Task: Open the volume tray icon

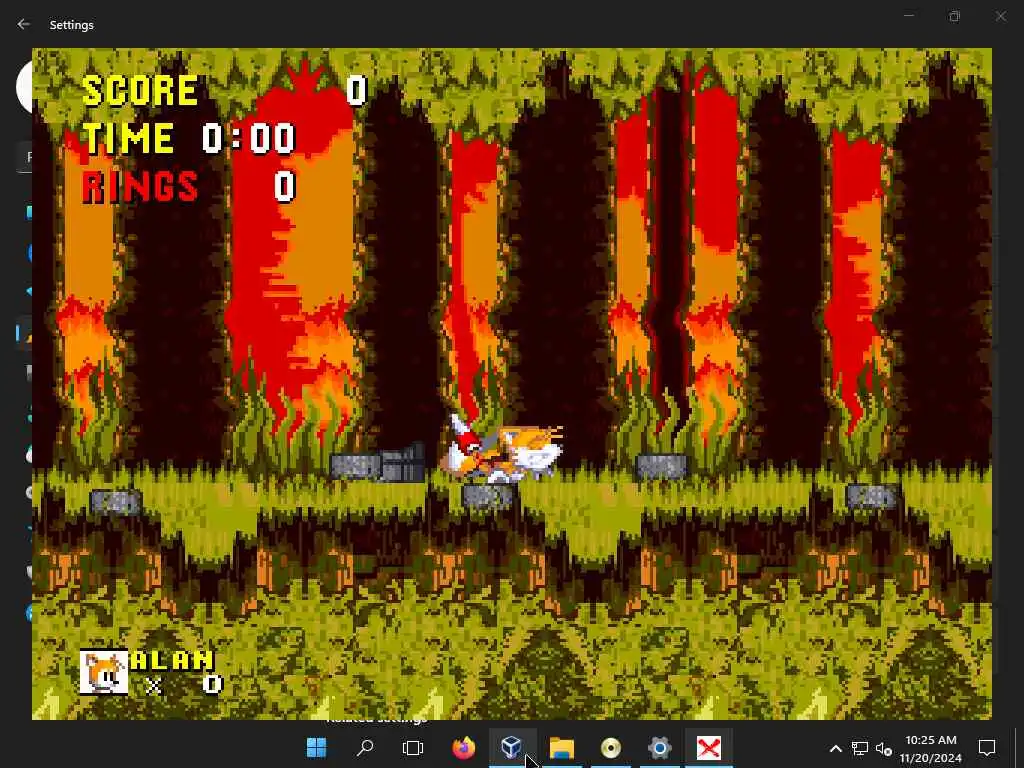Action: (x=884, y=748)
